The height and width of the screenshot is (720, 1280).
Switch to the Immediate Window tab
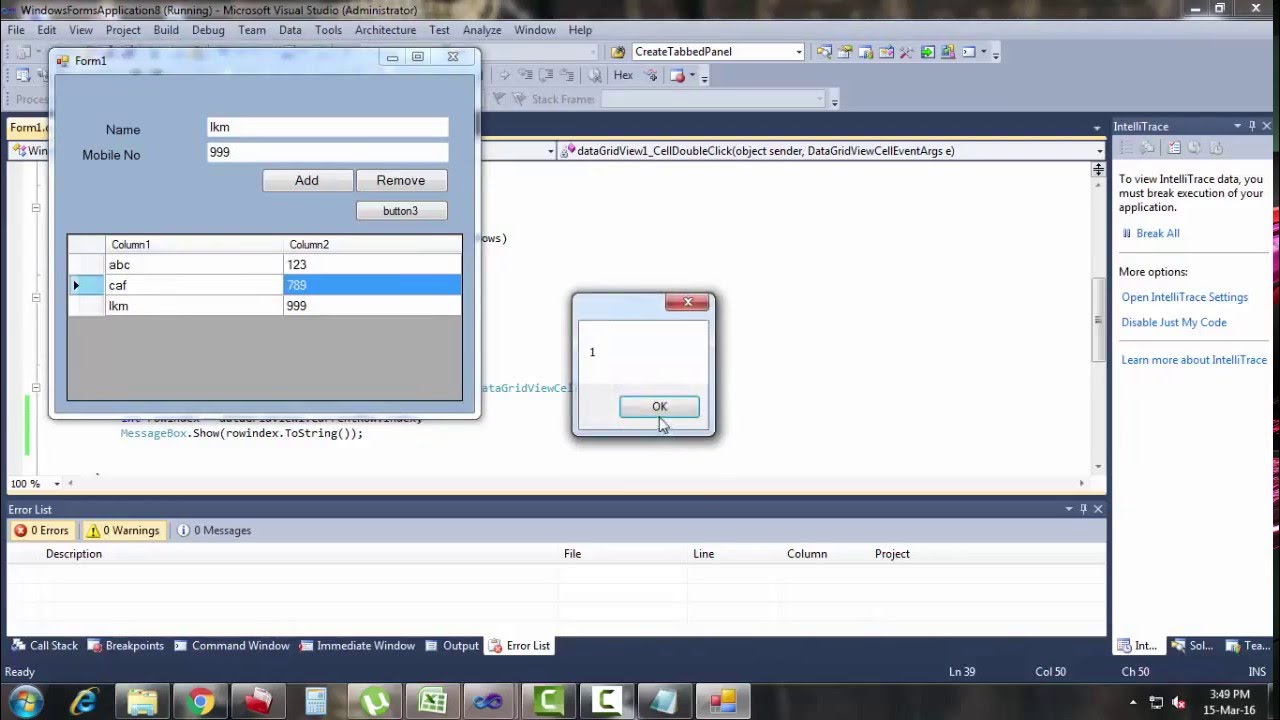point(356,646)
